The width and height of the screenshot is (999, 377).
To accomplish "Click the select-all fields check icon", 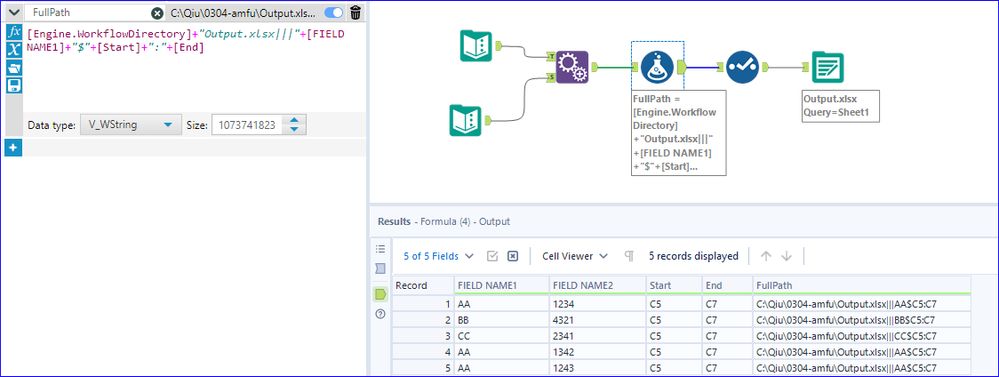I will tap(492, 256).
